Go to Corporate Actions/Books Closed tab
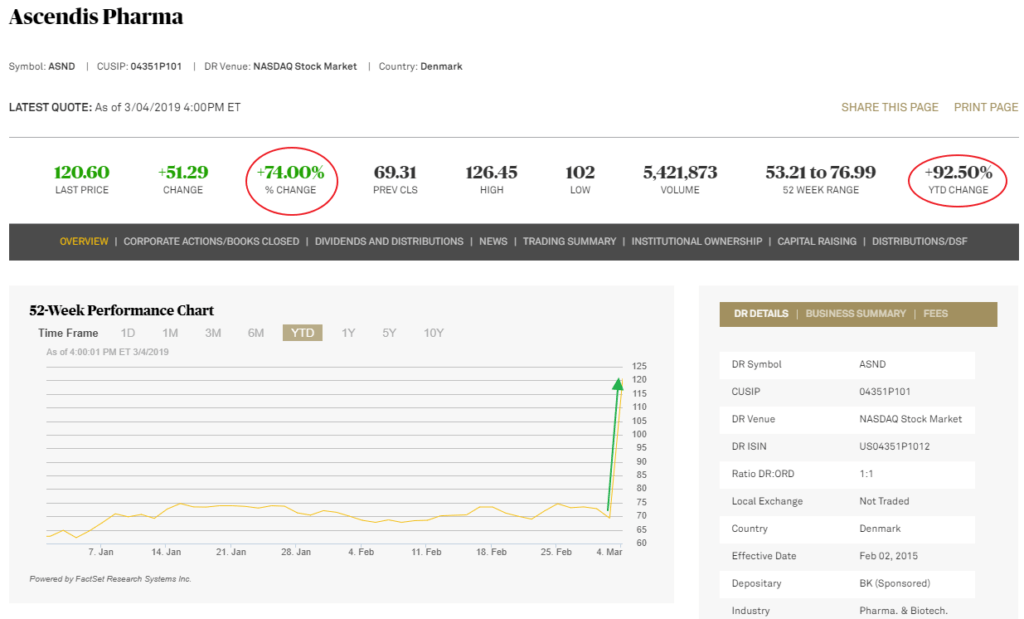The height and width of the screenshot is (619, 1024). [212, 242]
